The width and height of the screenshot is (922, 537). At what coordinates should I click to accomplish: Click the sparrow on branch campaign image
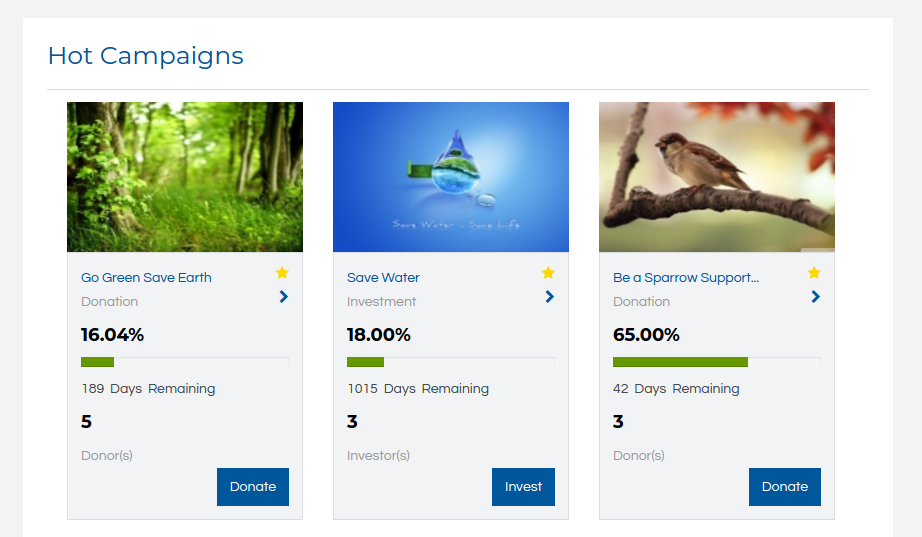tap(717, 177)
